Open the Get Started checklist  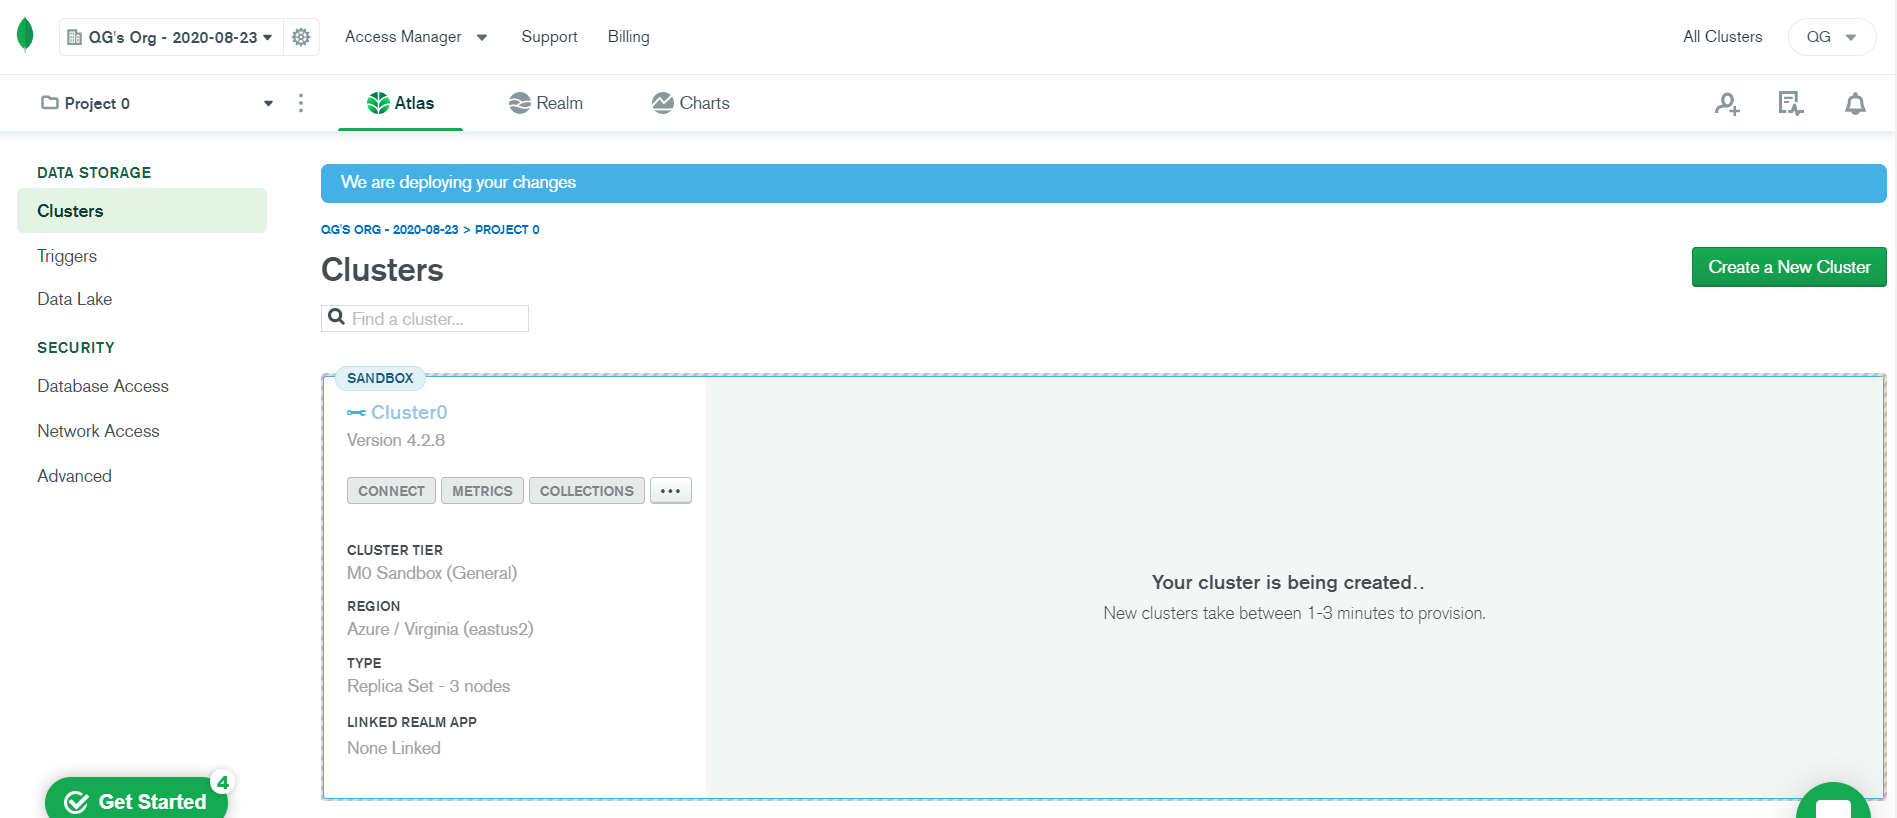pyautogui.click(x=137, y=799)
